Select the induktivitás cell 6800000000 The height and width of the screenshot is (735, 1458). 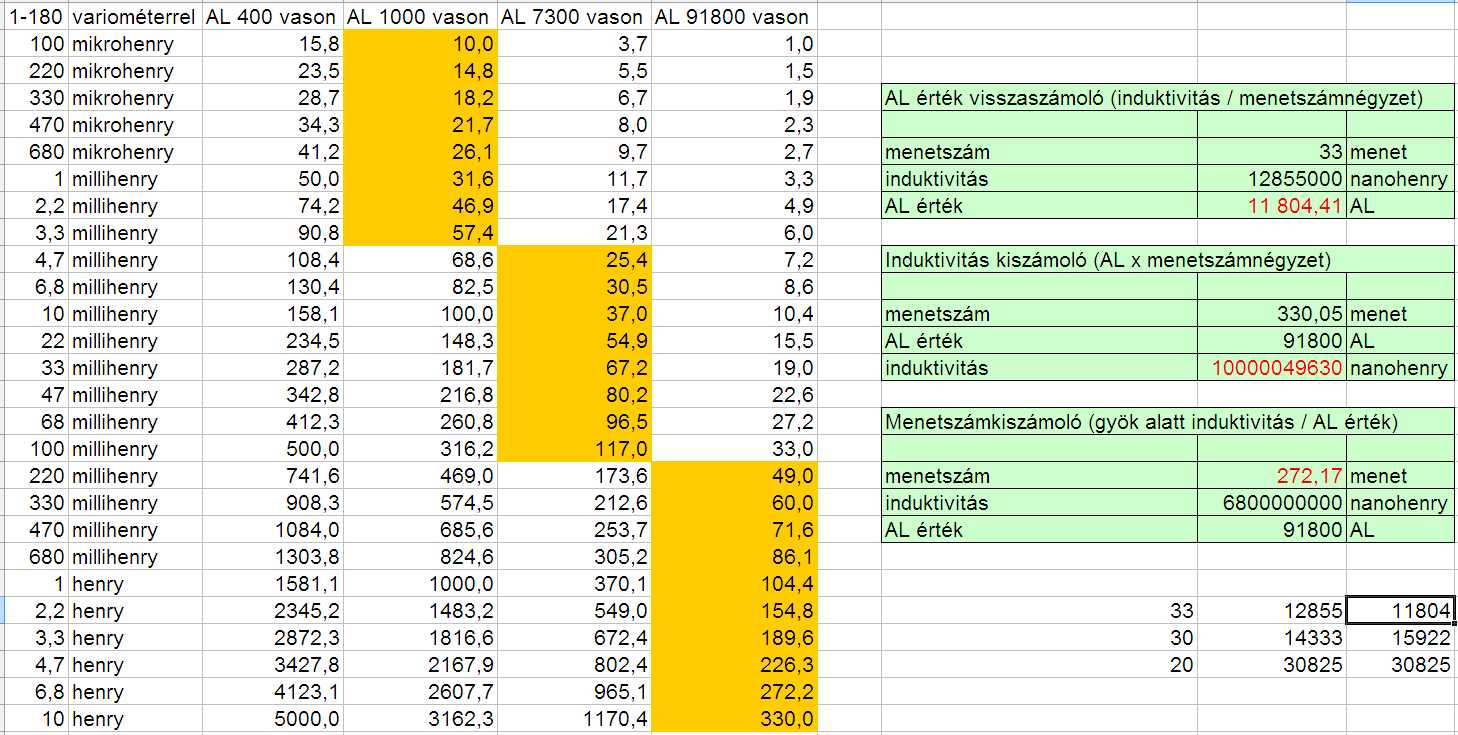(x=1271, y=503)
